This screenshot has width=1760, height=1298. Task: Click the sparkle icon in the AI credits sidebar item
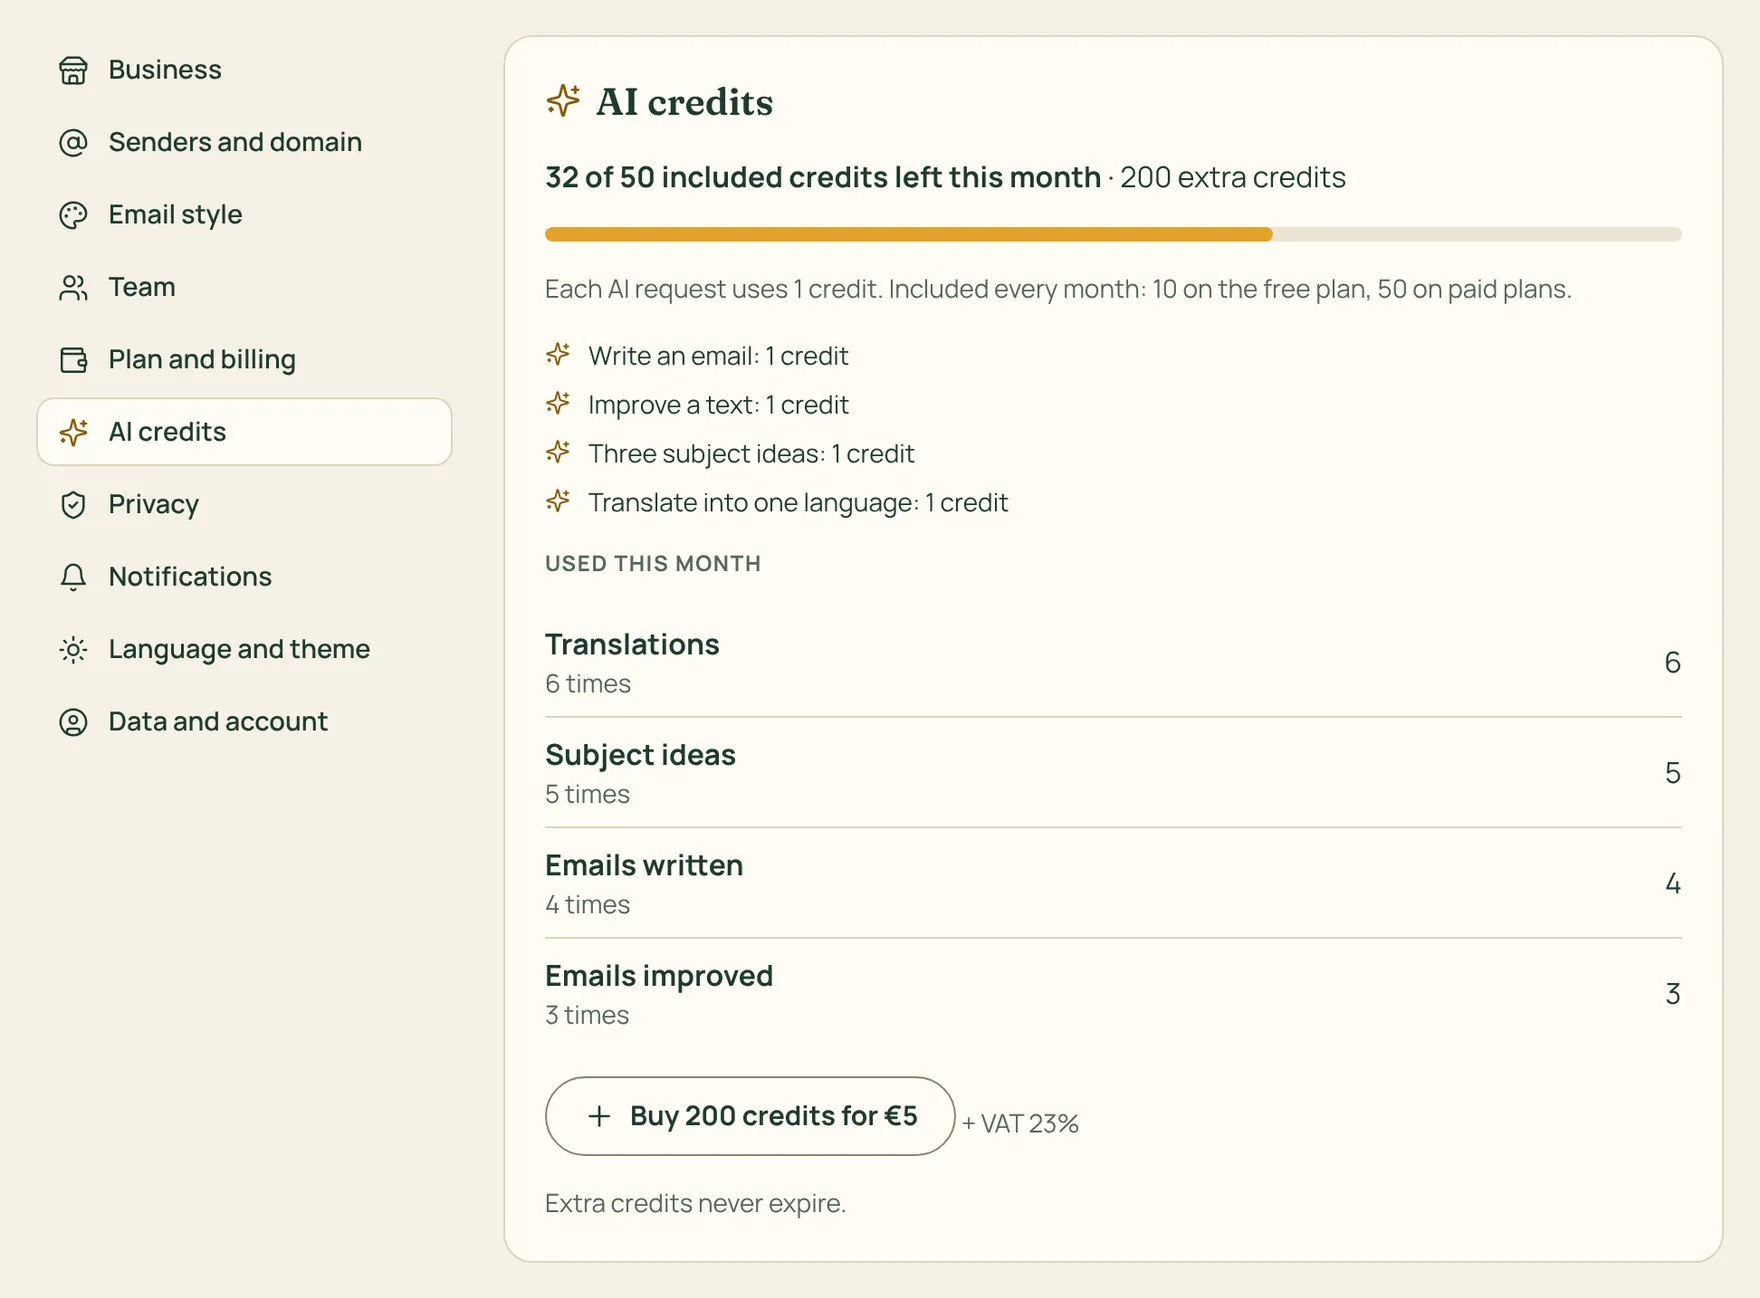pos(73,432)
